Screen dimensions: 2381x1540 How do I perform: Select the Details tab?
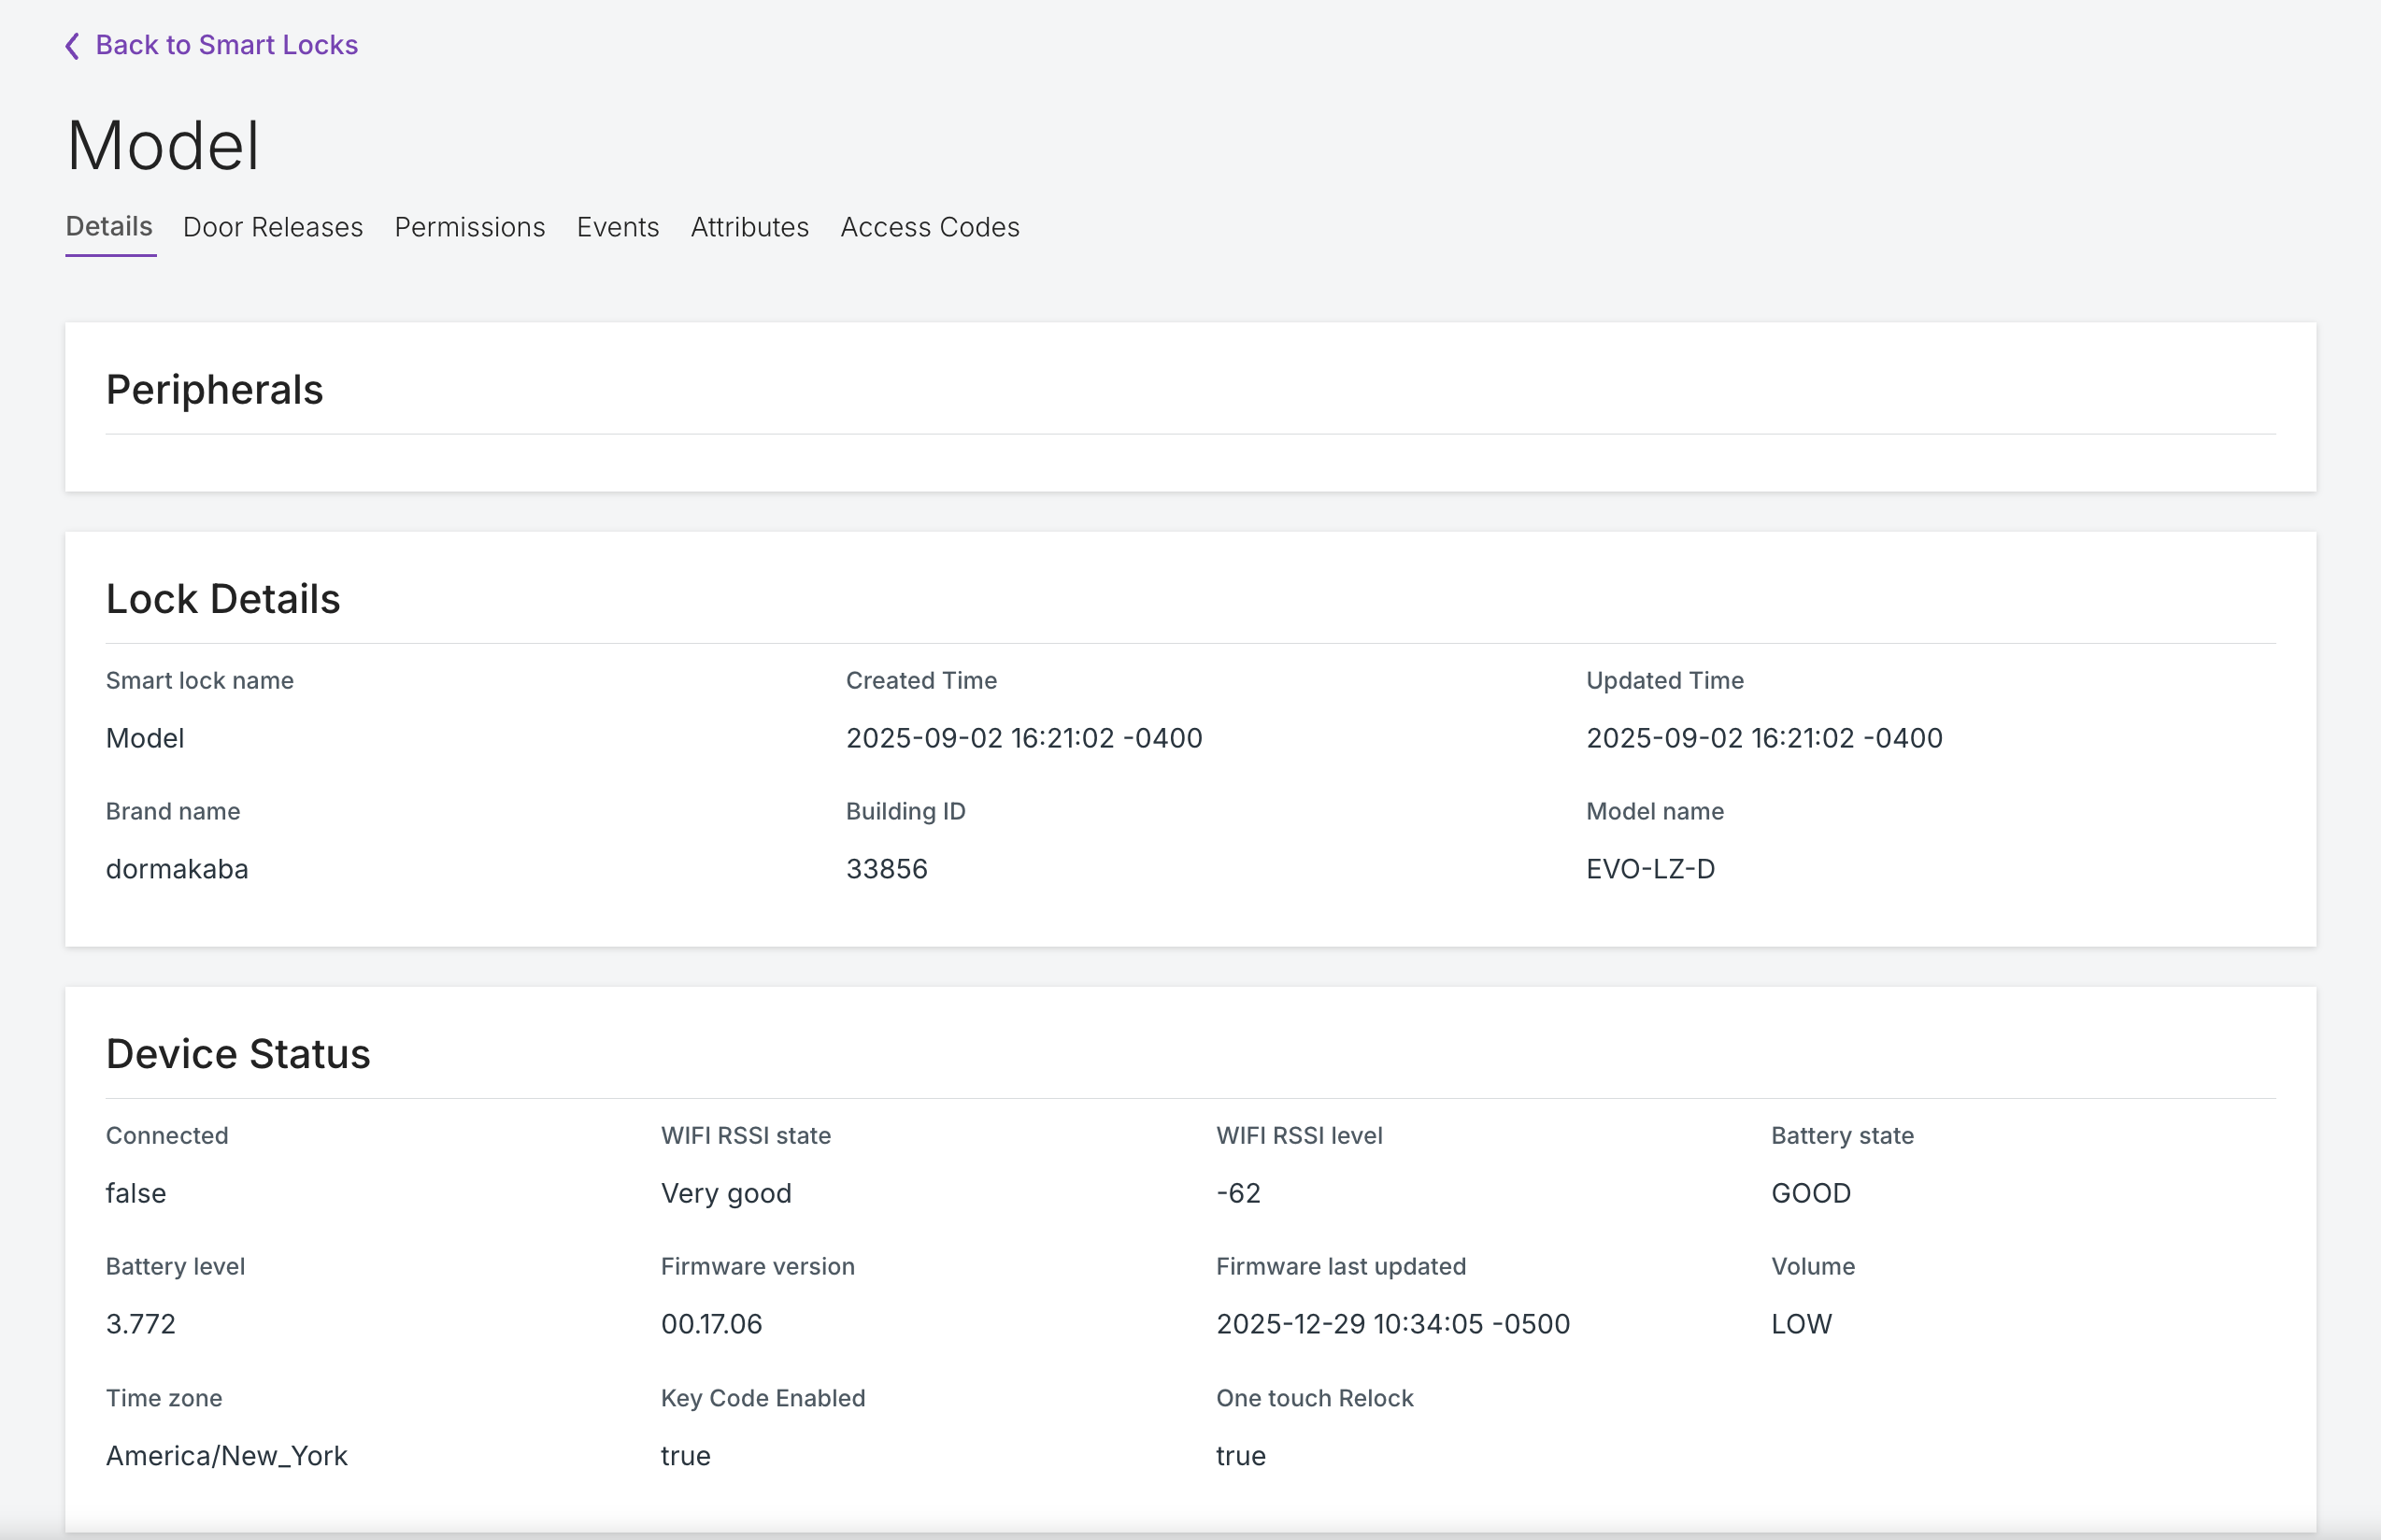[109, 227]
